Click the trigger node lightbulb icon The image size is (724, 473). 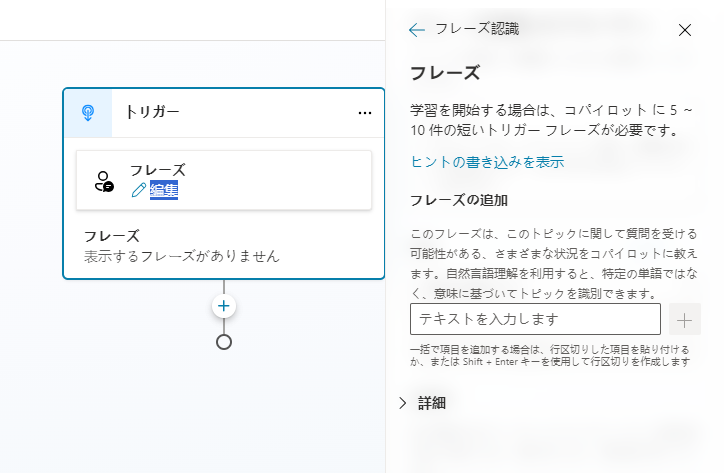pos(88,113)
